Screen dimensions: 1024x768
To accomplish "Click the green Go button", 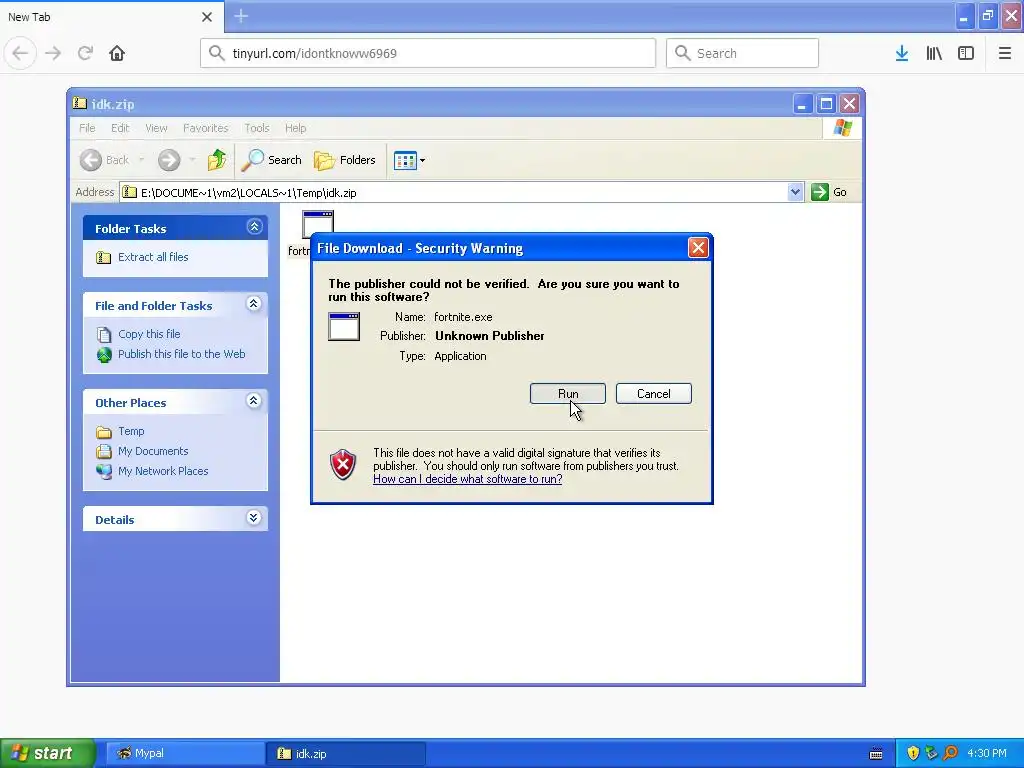I will (829, 192).
